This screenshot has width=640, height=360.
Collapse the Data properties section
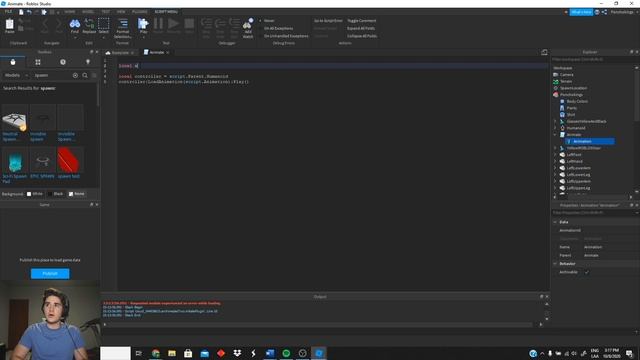click(555, 222)
